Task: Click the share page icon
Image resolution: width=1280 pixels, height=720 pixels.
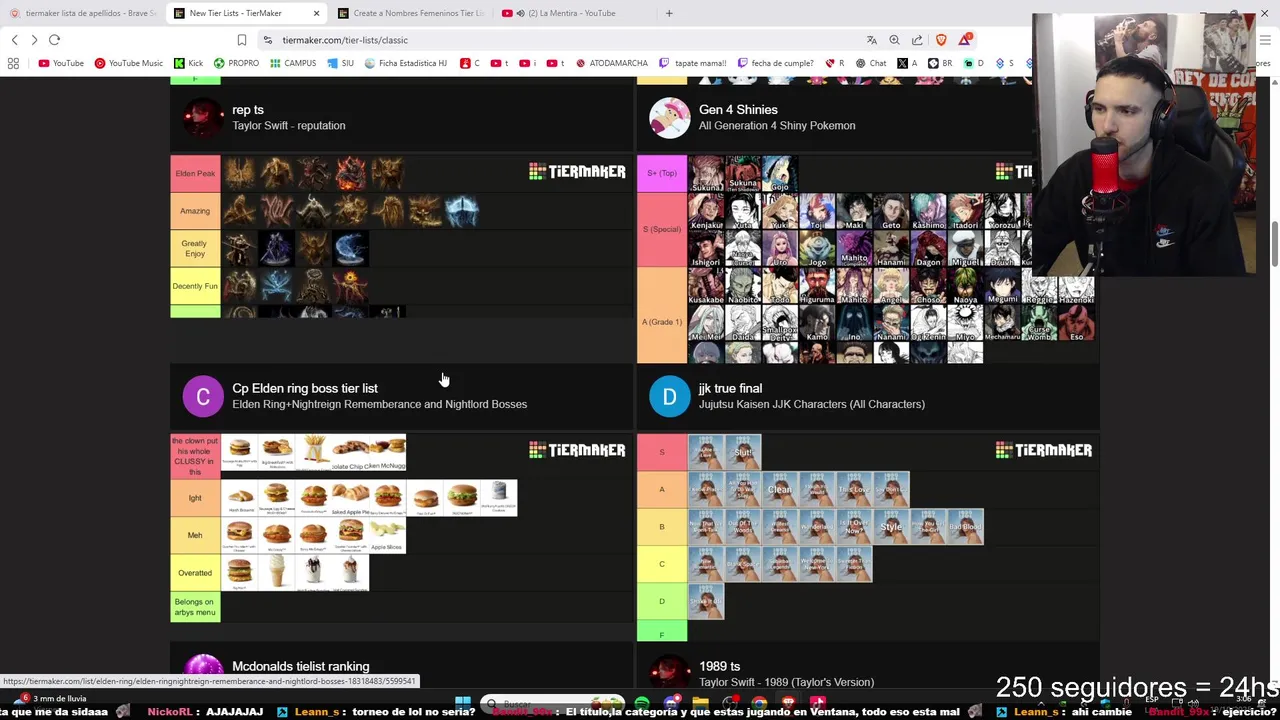Action: (917, 40)
